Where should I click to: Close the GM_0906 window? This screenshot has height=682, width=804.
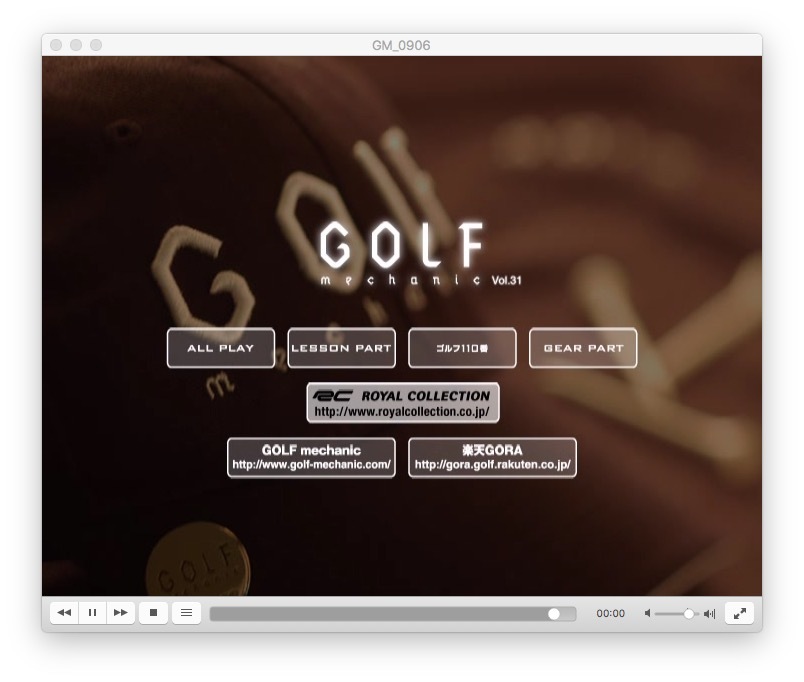(x=56, y=45)
